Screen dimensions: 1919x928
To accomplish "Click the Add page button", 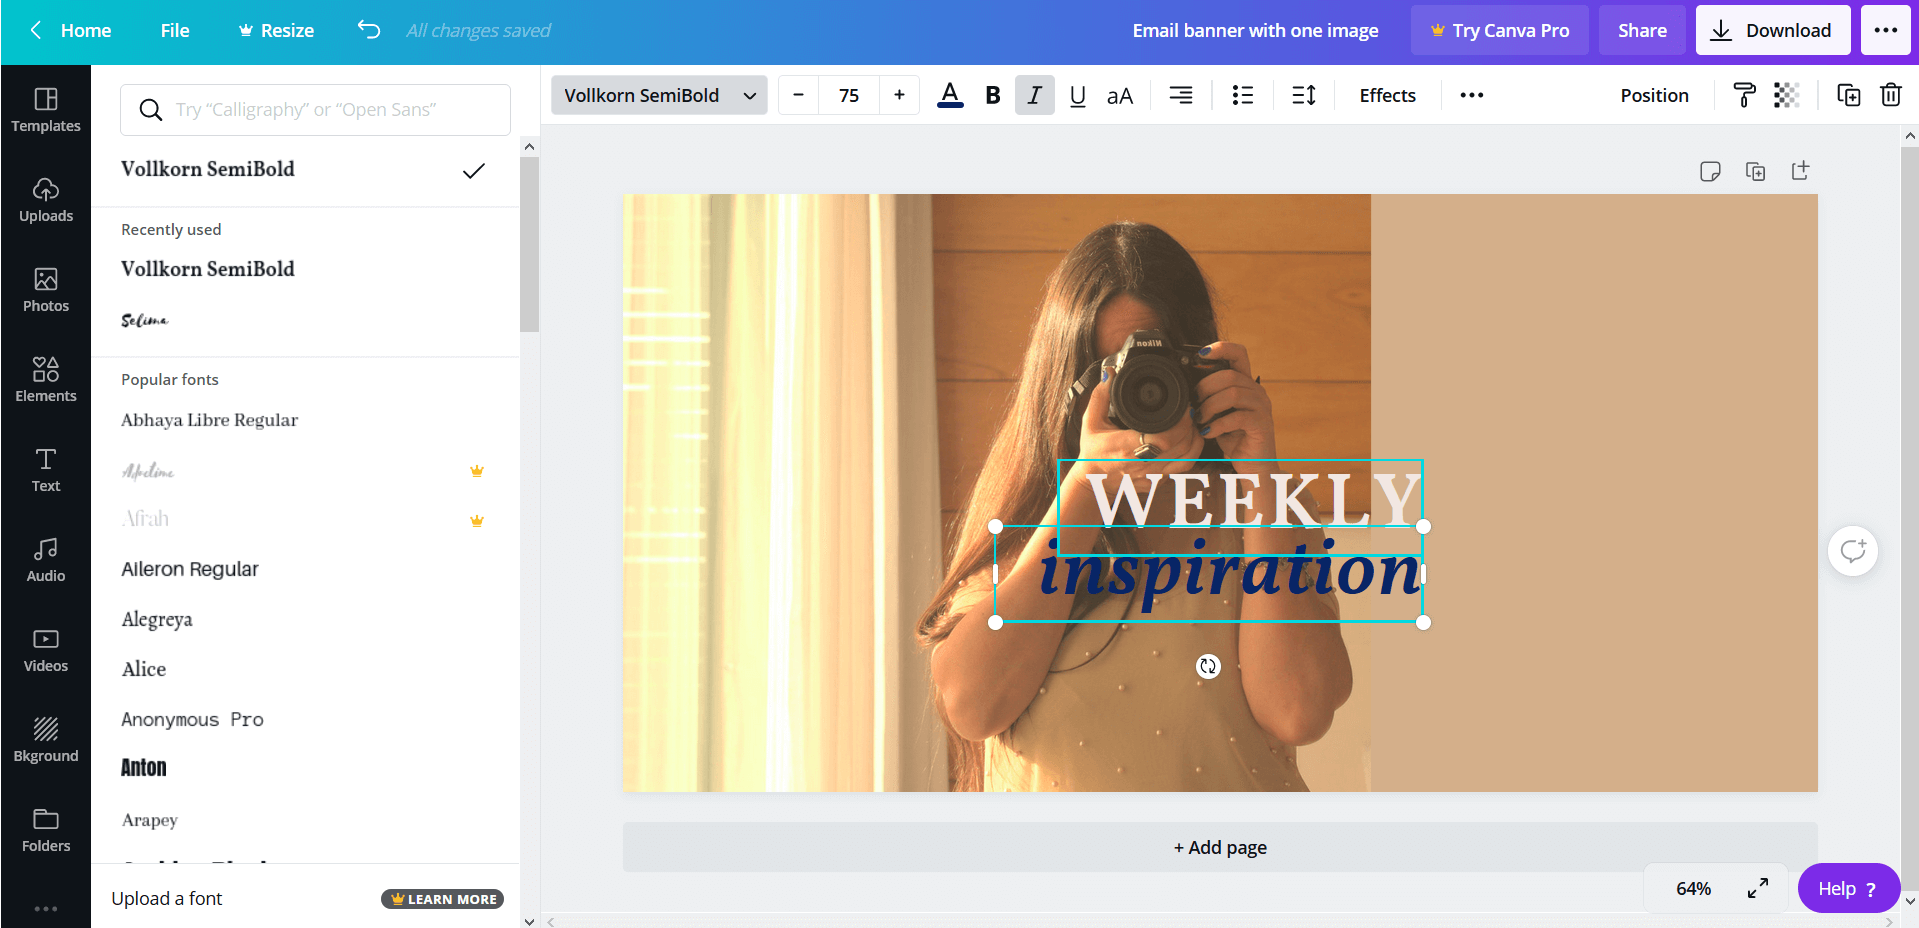I will 1219,846.
